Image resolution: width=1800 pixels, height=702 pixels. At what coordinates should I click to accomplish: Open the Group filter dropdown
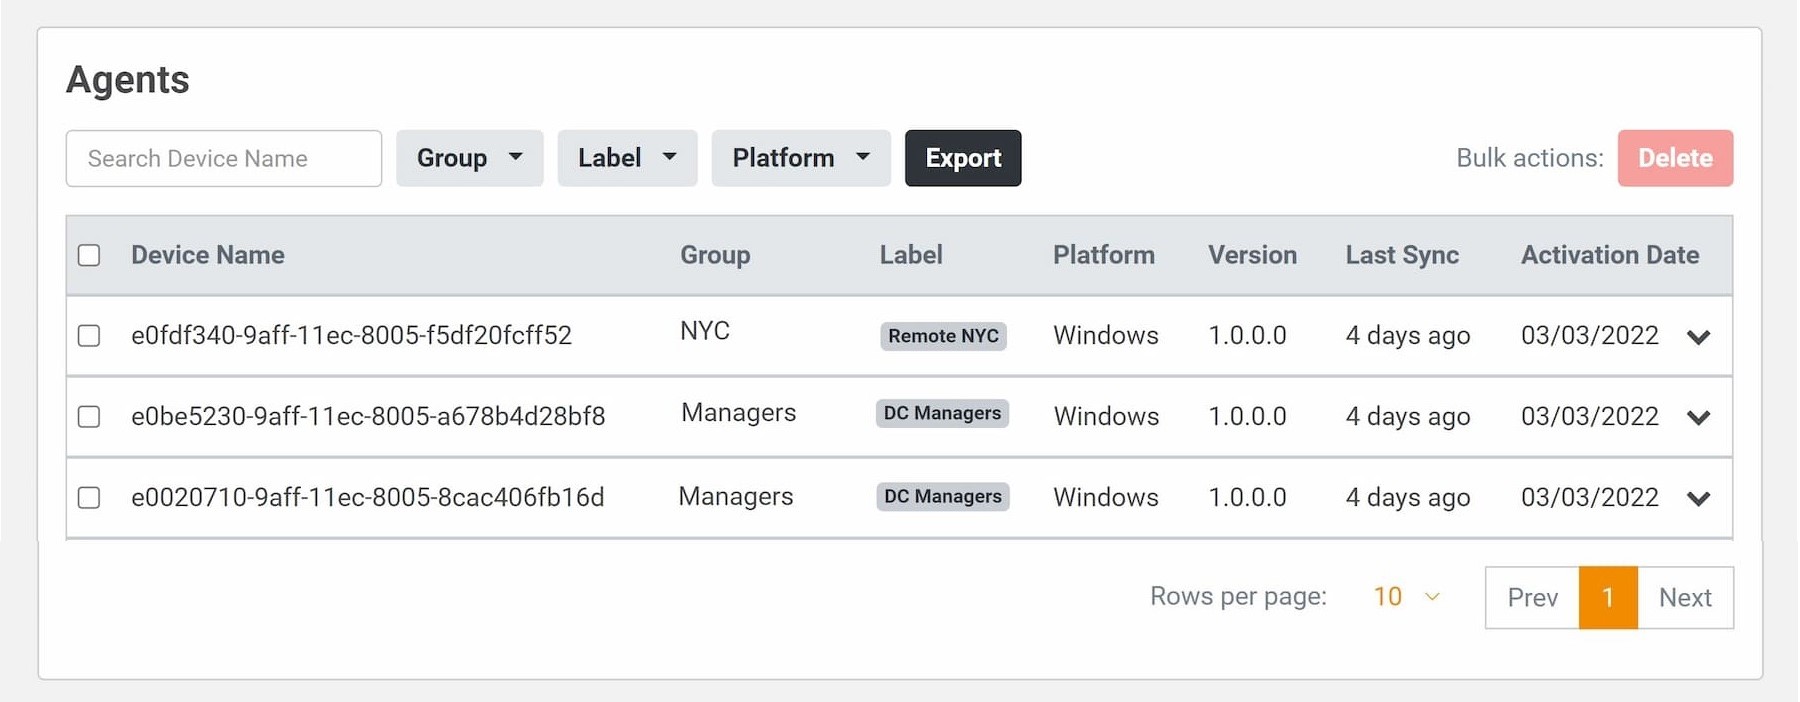point(469,158)
